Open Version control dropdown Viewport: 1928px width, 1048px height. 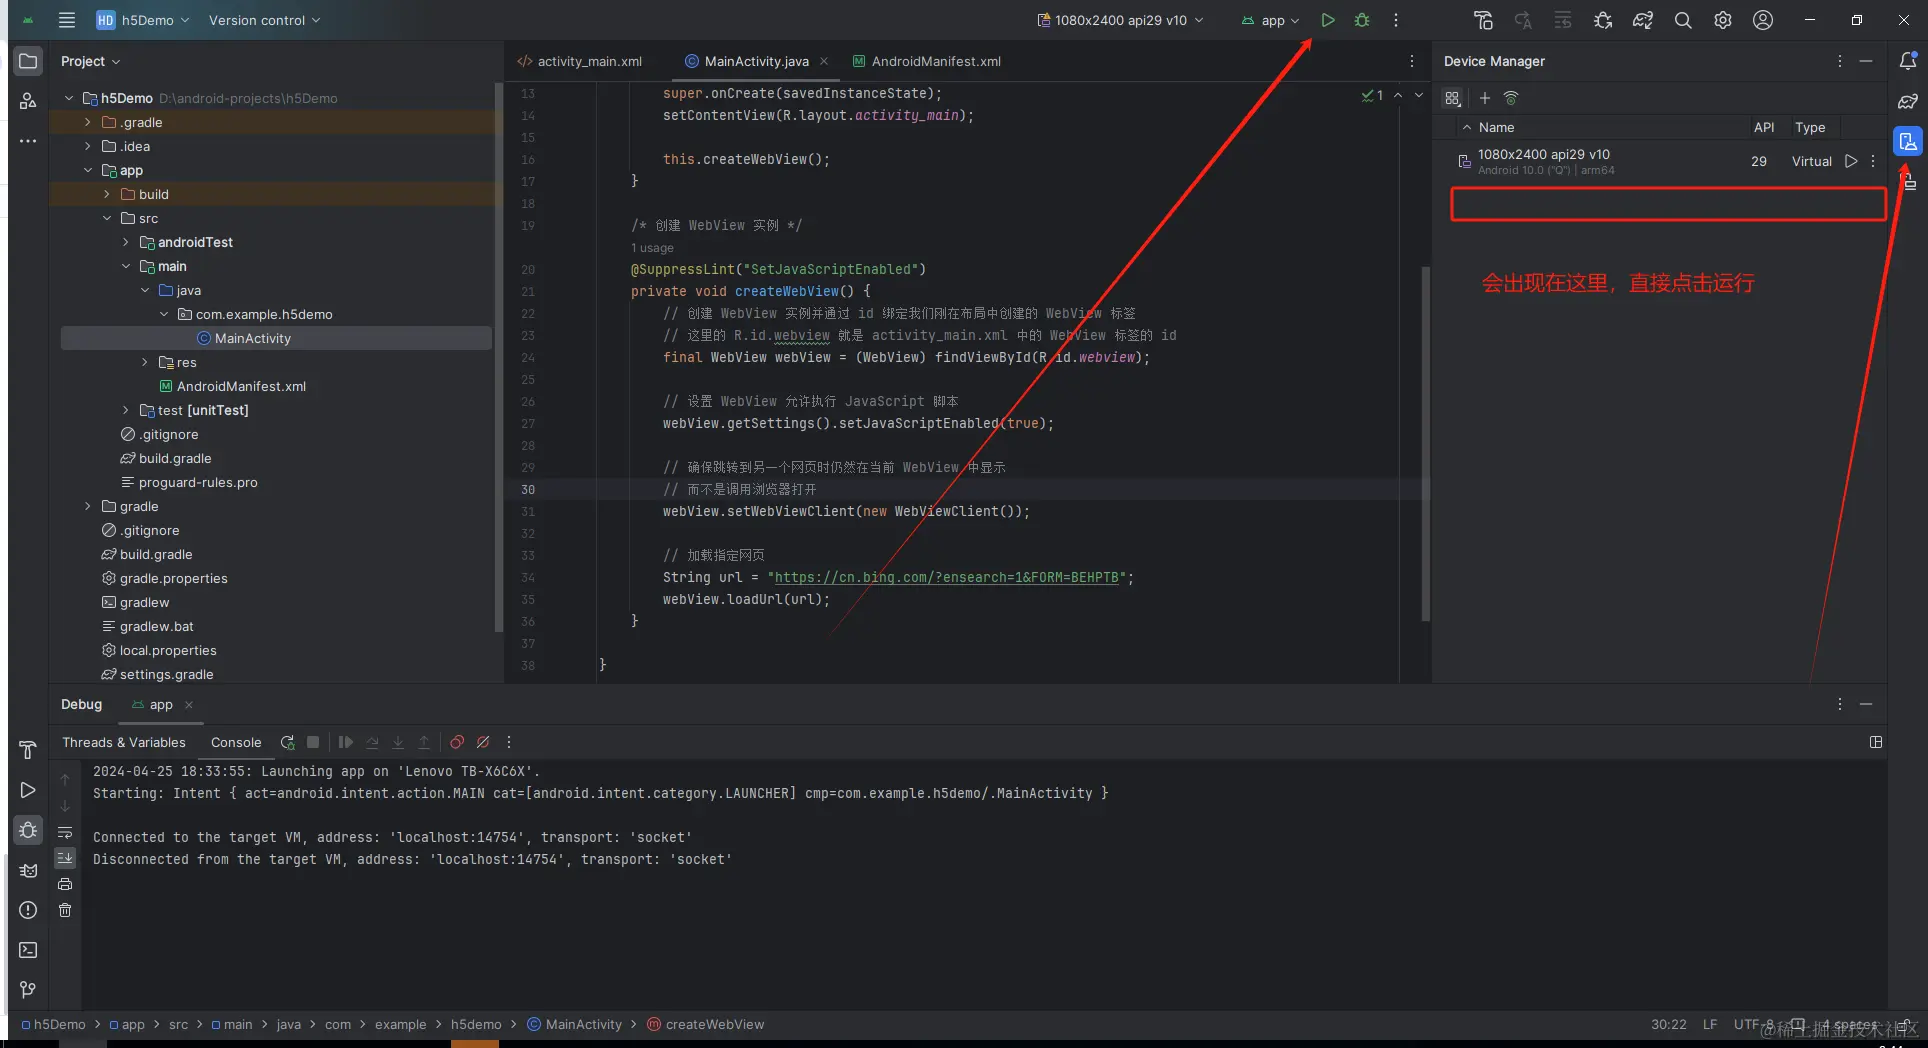(264, 20)
